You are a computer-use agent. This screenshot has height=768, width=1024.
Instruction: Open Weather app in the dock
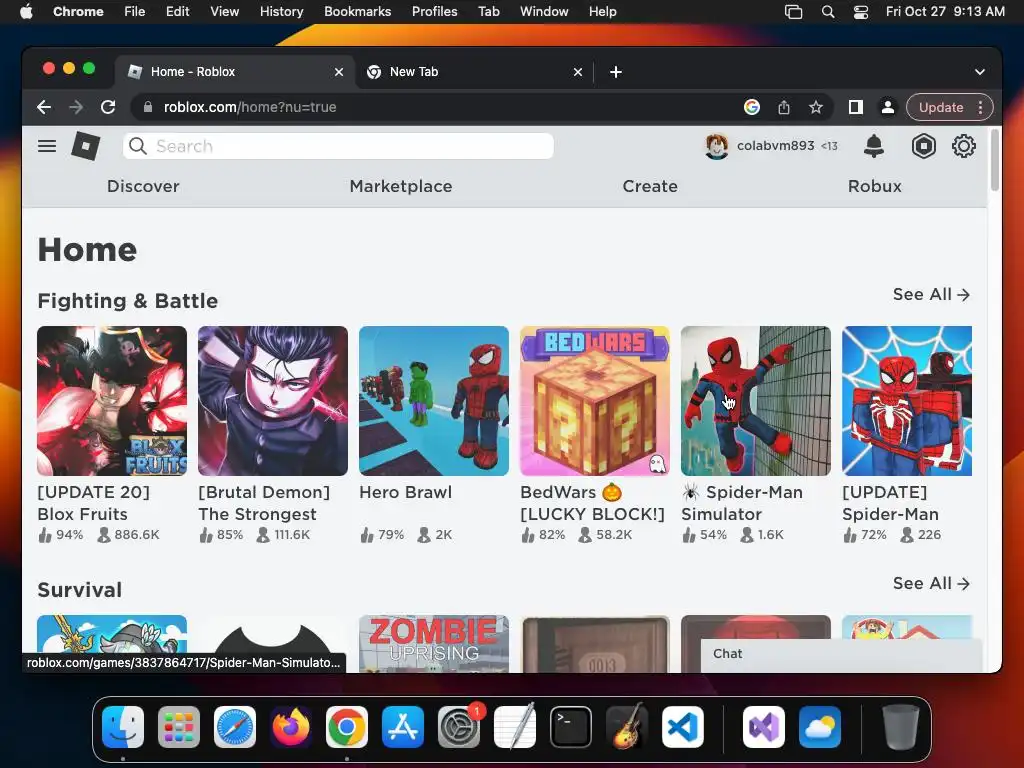click(x=820, y=727)
